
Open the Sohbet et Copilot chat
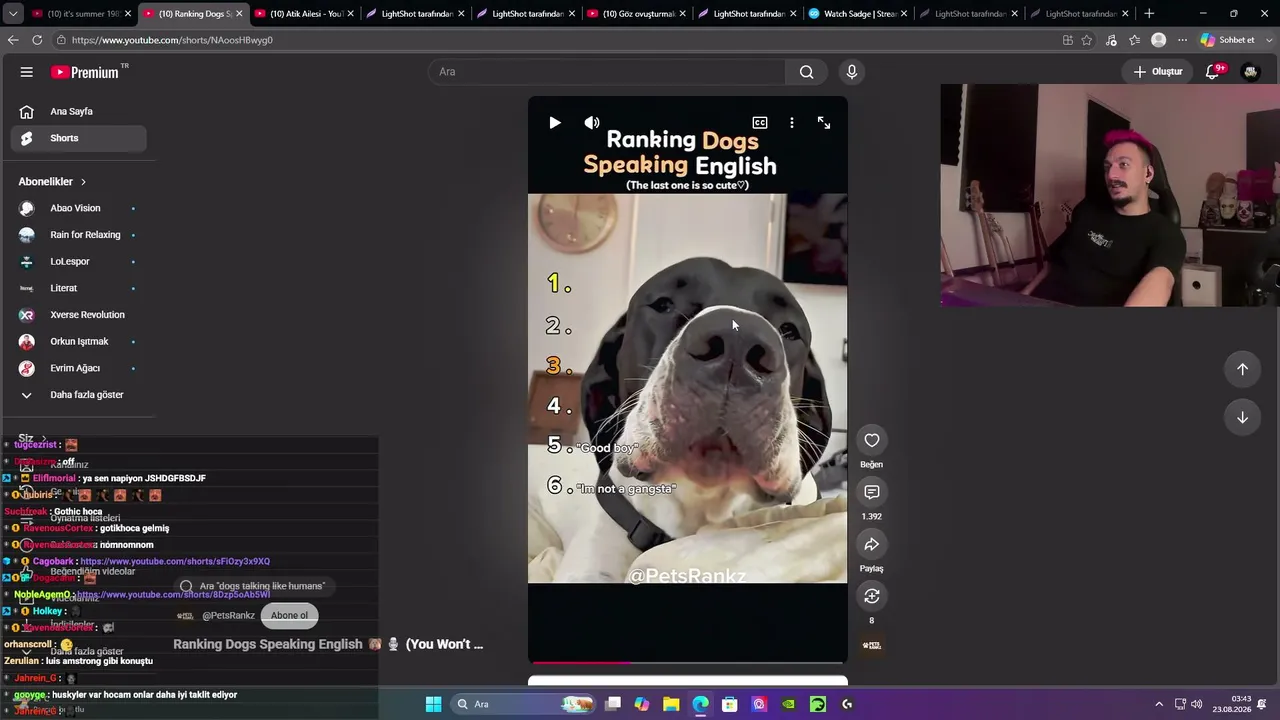[1228, 40]
